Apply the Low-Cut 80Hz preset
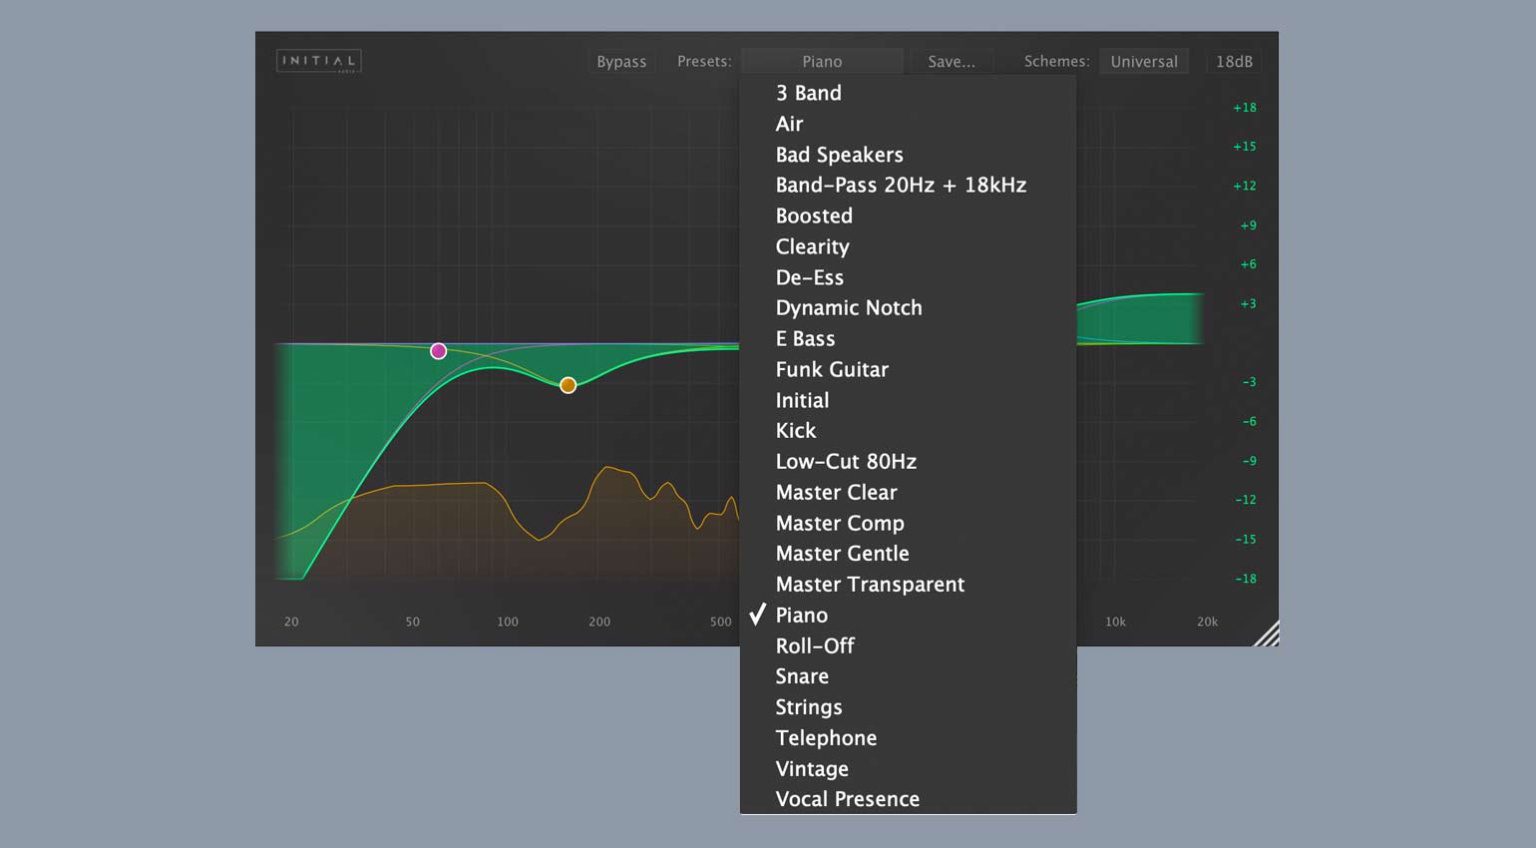1536x848 pixels. coord(845,461)
